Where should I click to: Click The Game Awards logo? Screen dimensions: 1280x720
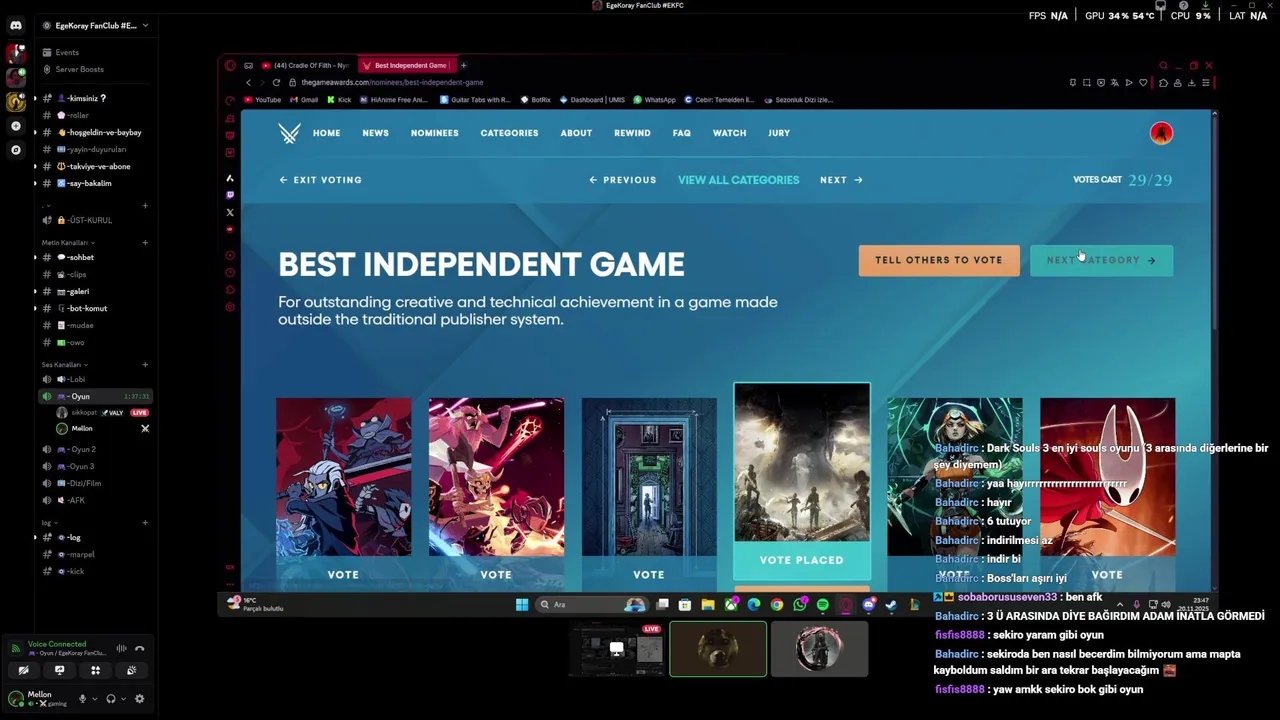tap(289, 133)
